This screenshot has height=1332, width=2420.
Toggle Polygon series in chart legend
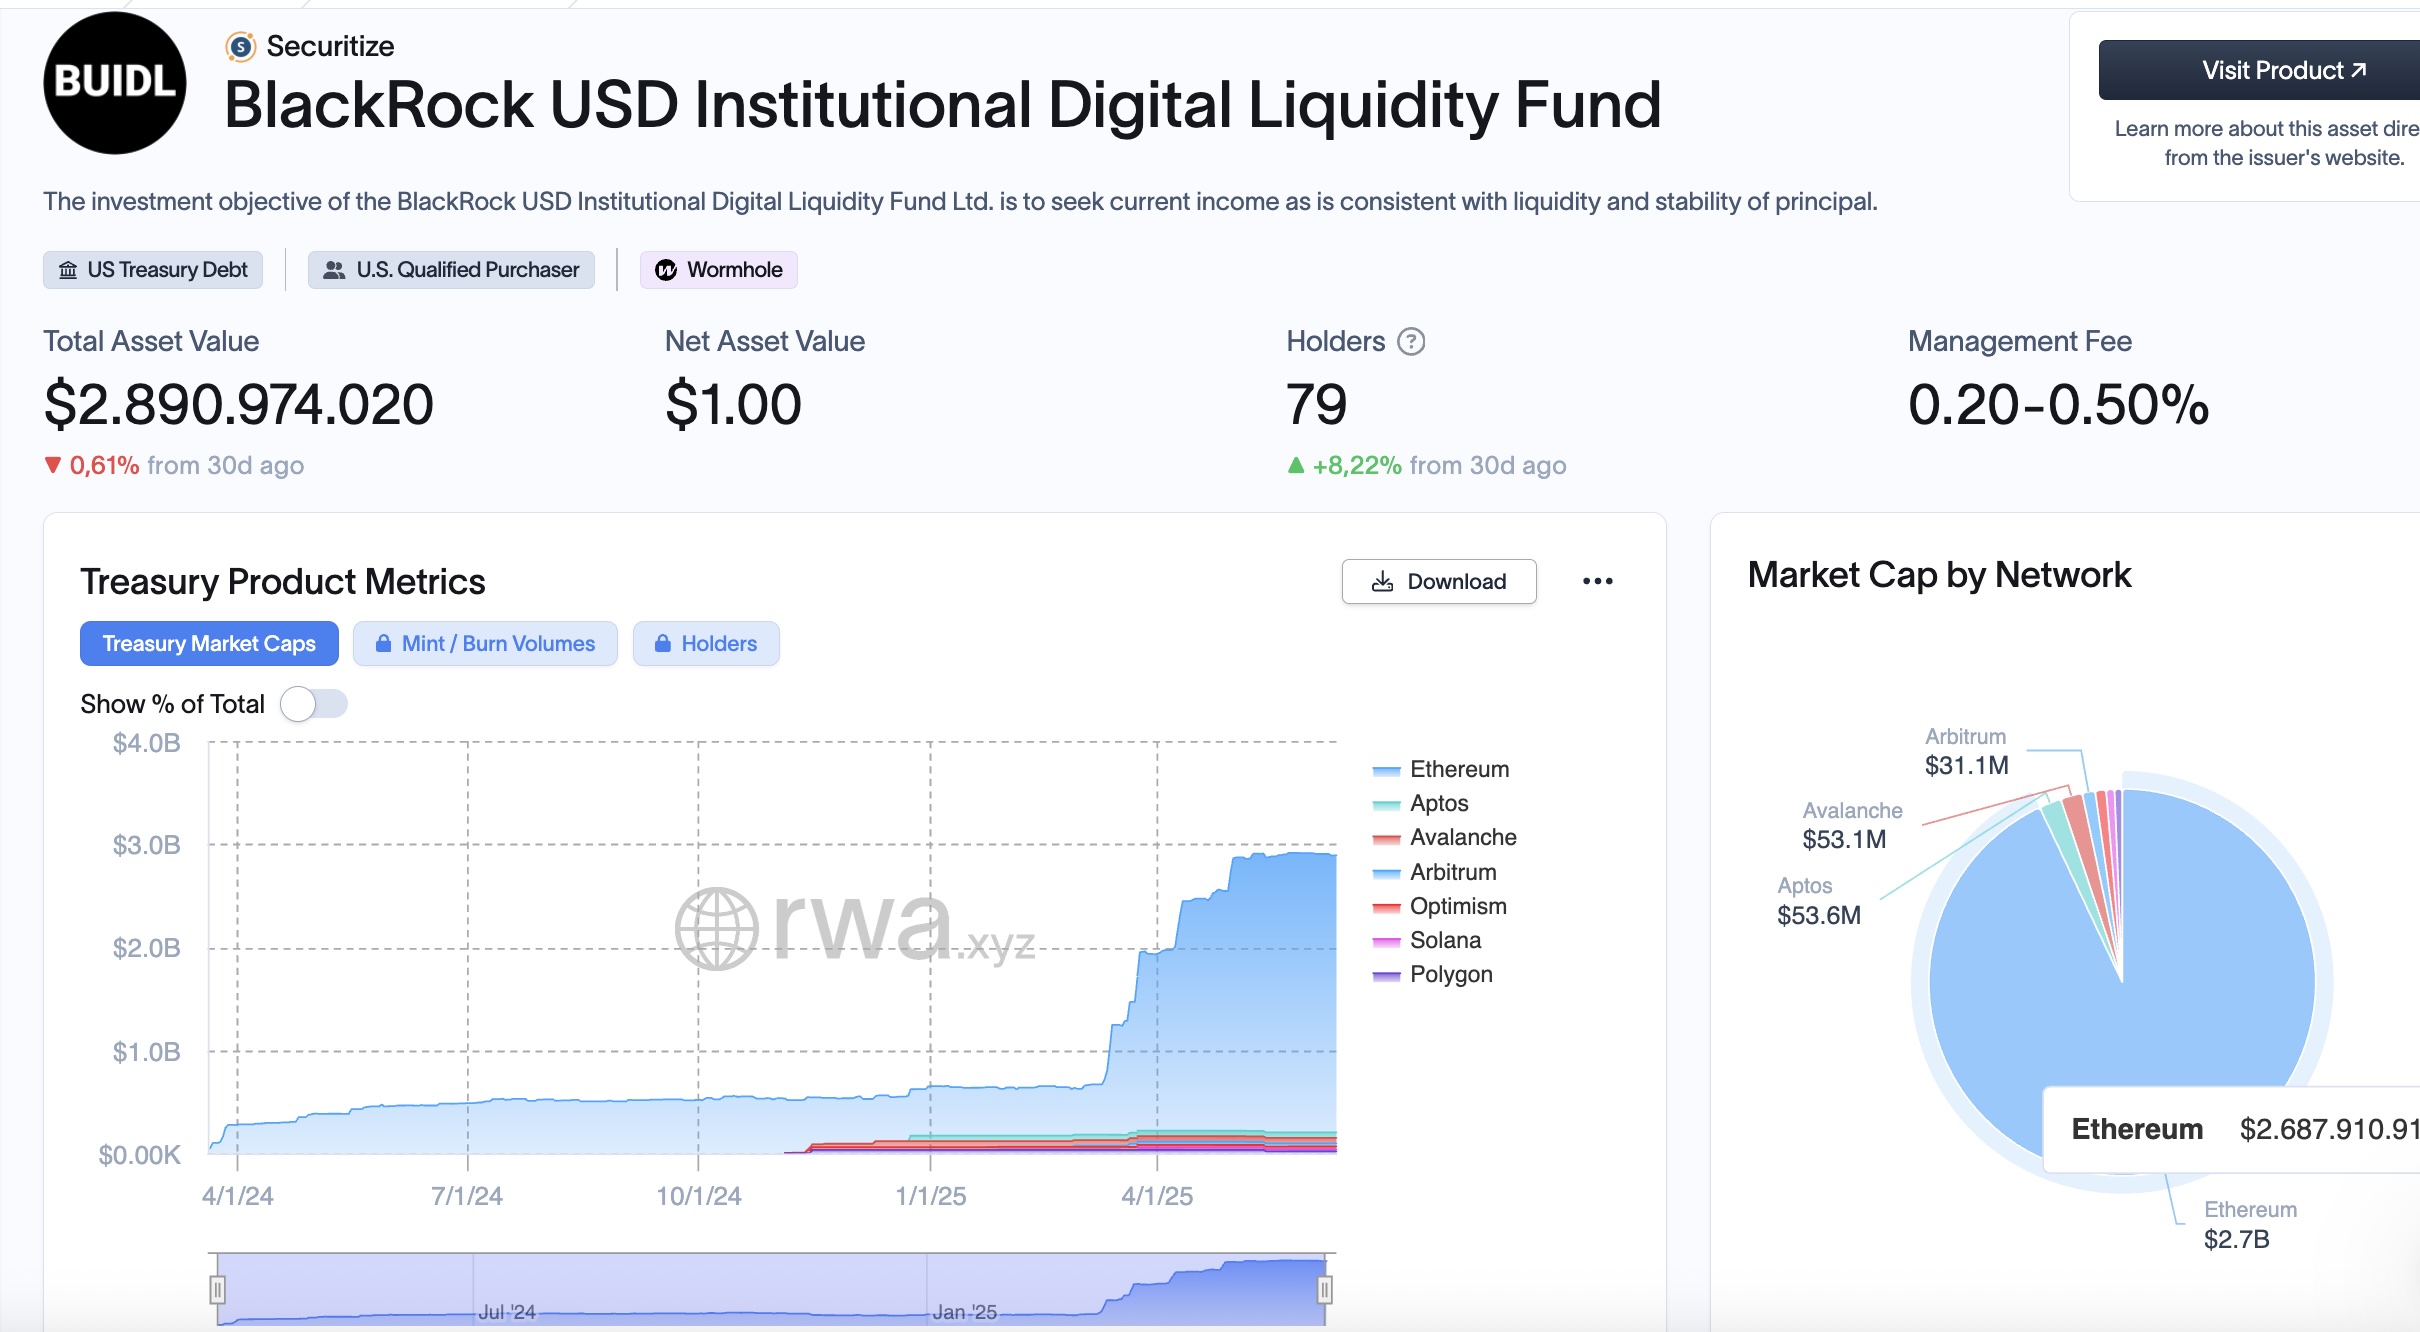pyautogui.click(x=1433, y=974)
